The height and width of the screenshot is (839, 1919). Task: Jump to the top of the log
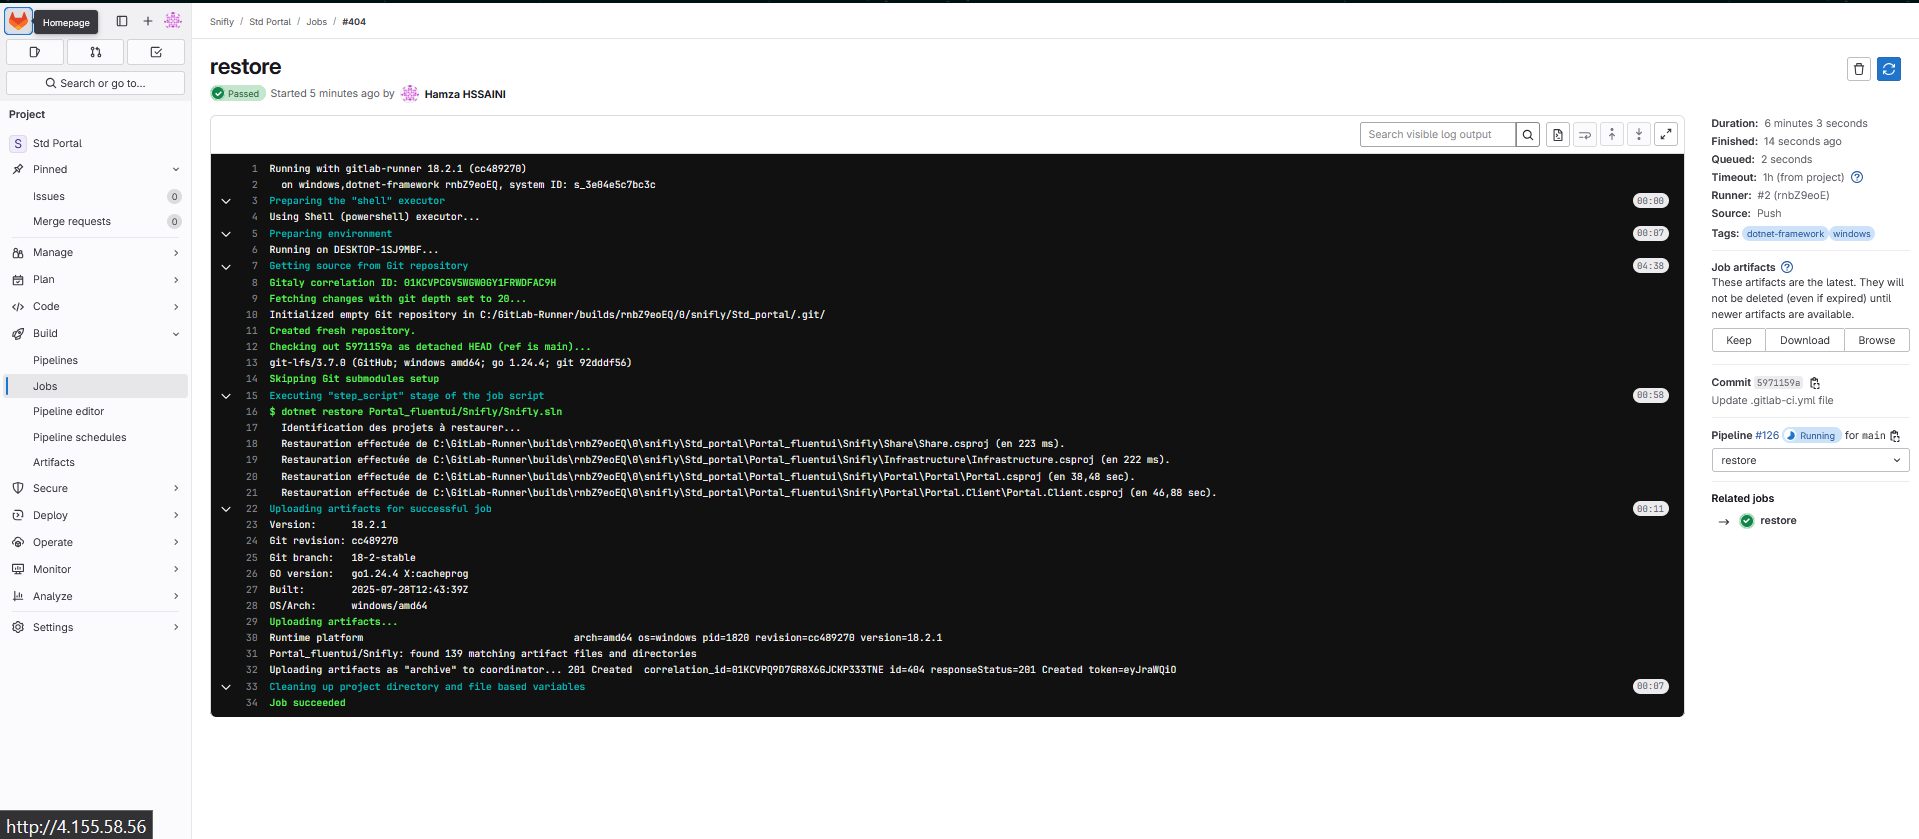[1612, 135]
